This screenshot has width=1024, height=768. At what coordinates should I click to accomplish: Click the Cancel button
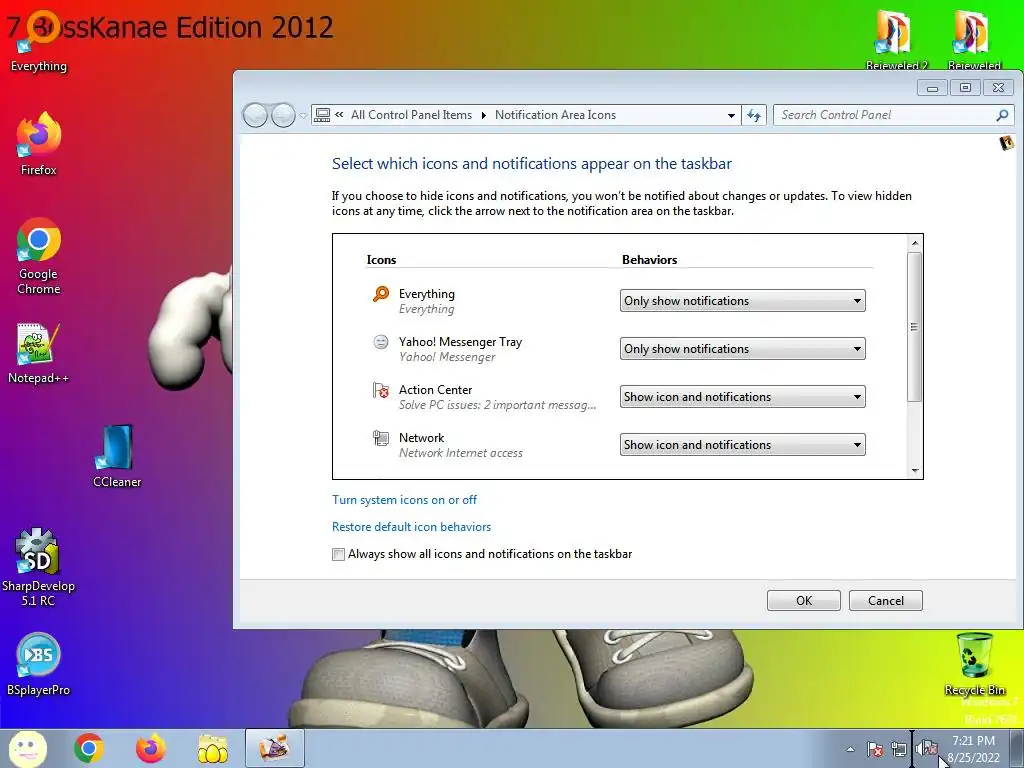pos(886,600)
